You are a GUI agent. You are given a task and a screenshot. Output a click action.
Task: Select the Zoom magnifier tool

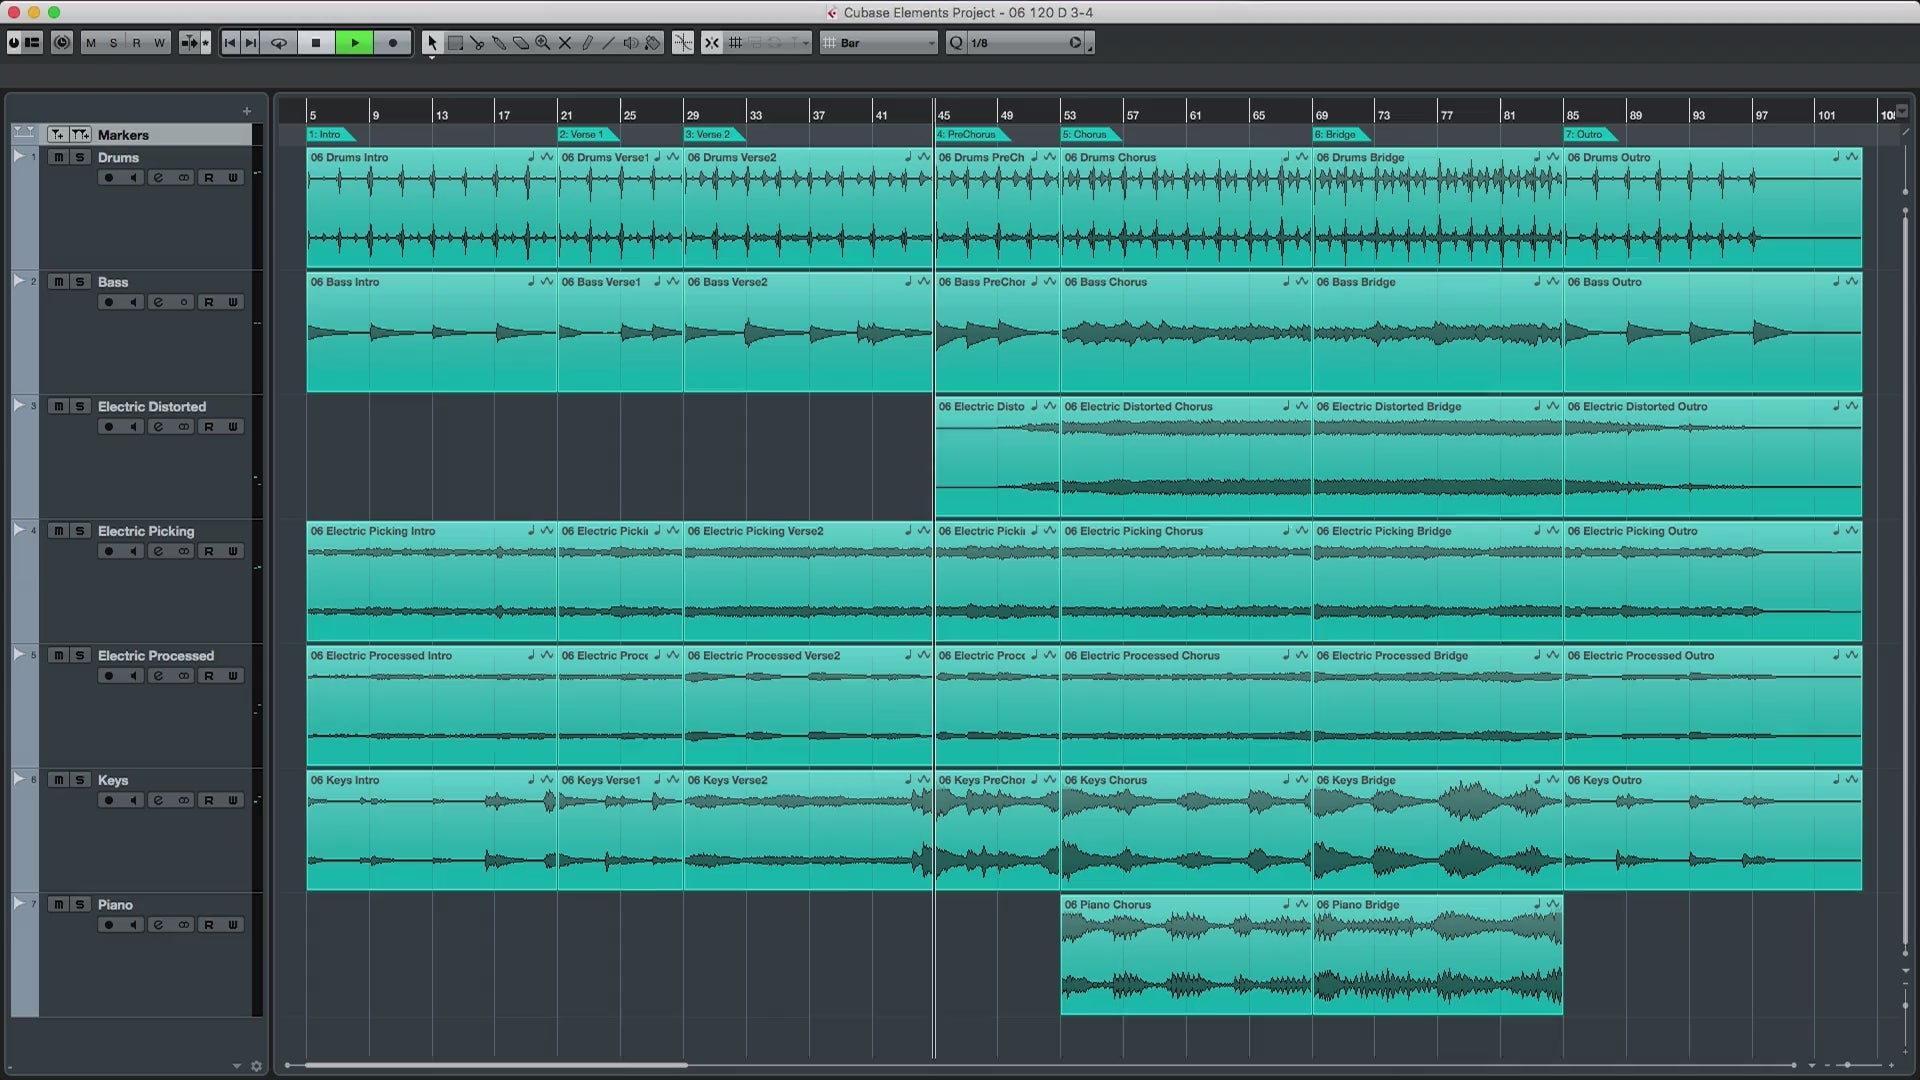[543, 43]
